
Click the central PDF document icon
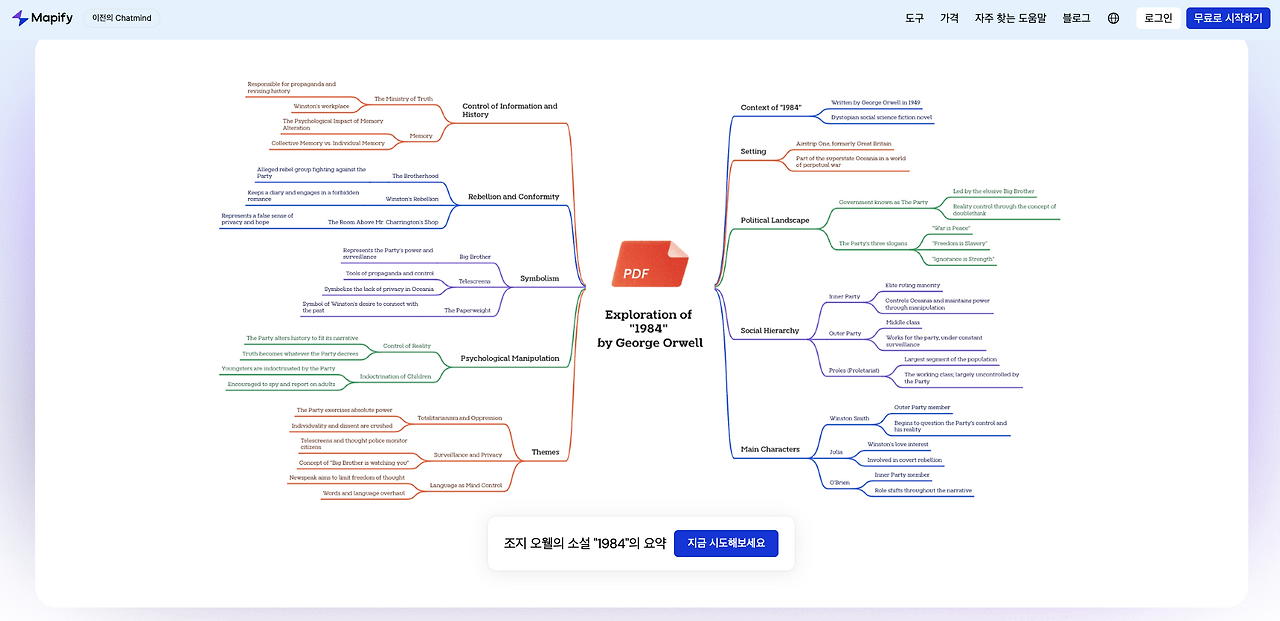click(x=651, y=263)
